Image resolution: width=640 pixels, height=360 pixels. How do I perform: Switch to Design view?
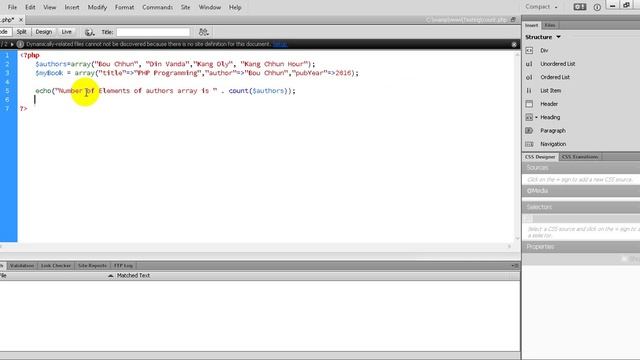click(44, 32)
